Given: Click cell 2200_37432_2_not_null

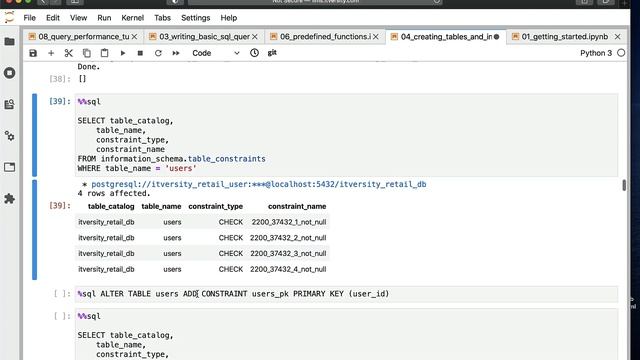Looking at the screenshot, I should coord(288,238).
